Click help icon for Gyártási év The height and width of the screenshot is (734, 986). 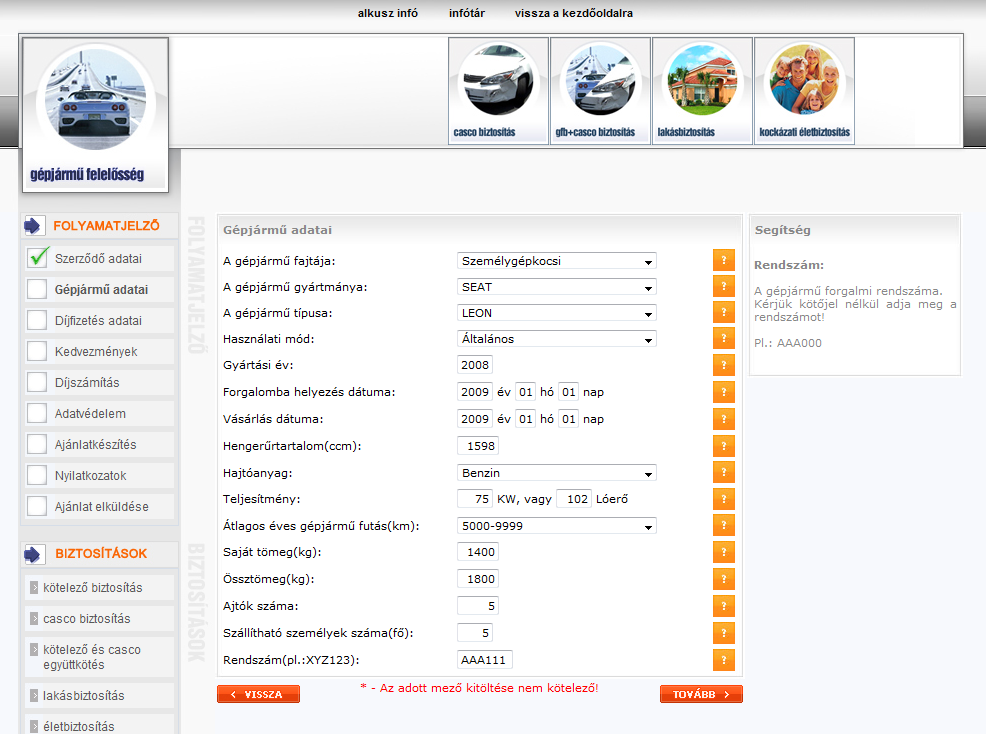(x=724, y=365)
